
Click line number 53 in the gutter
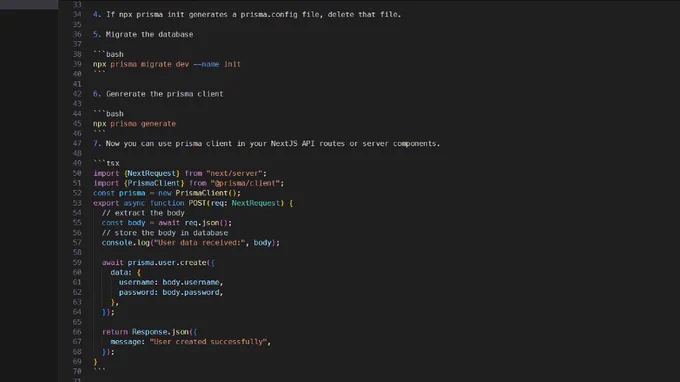coord(77,203)
